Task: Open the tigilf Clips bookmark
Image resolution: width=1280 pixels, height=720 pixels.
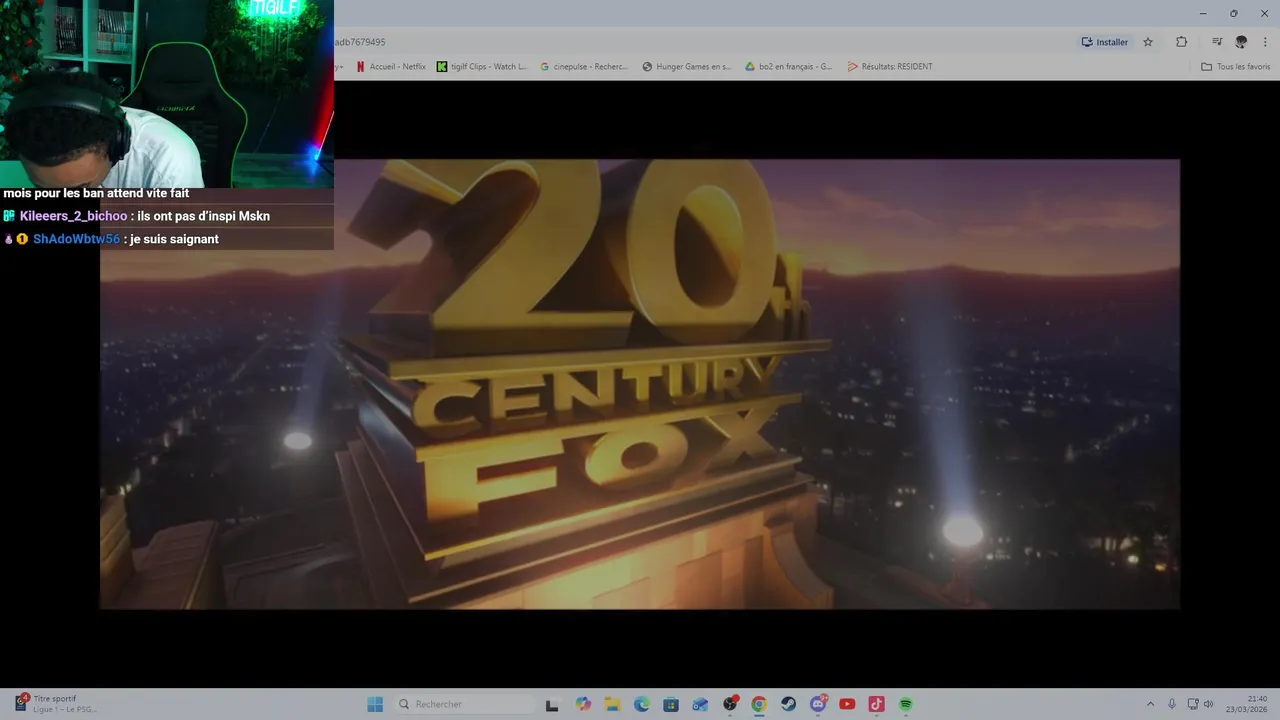Action: pyautogui.click(x=482, y=67)
